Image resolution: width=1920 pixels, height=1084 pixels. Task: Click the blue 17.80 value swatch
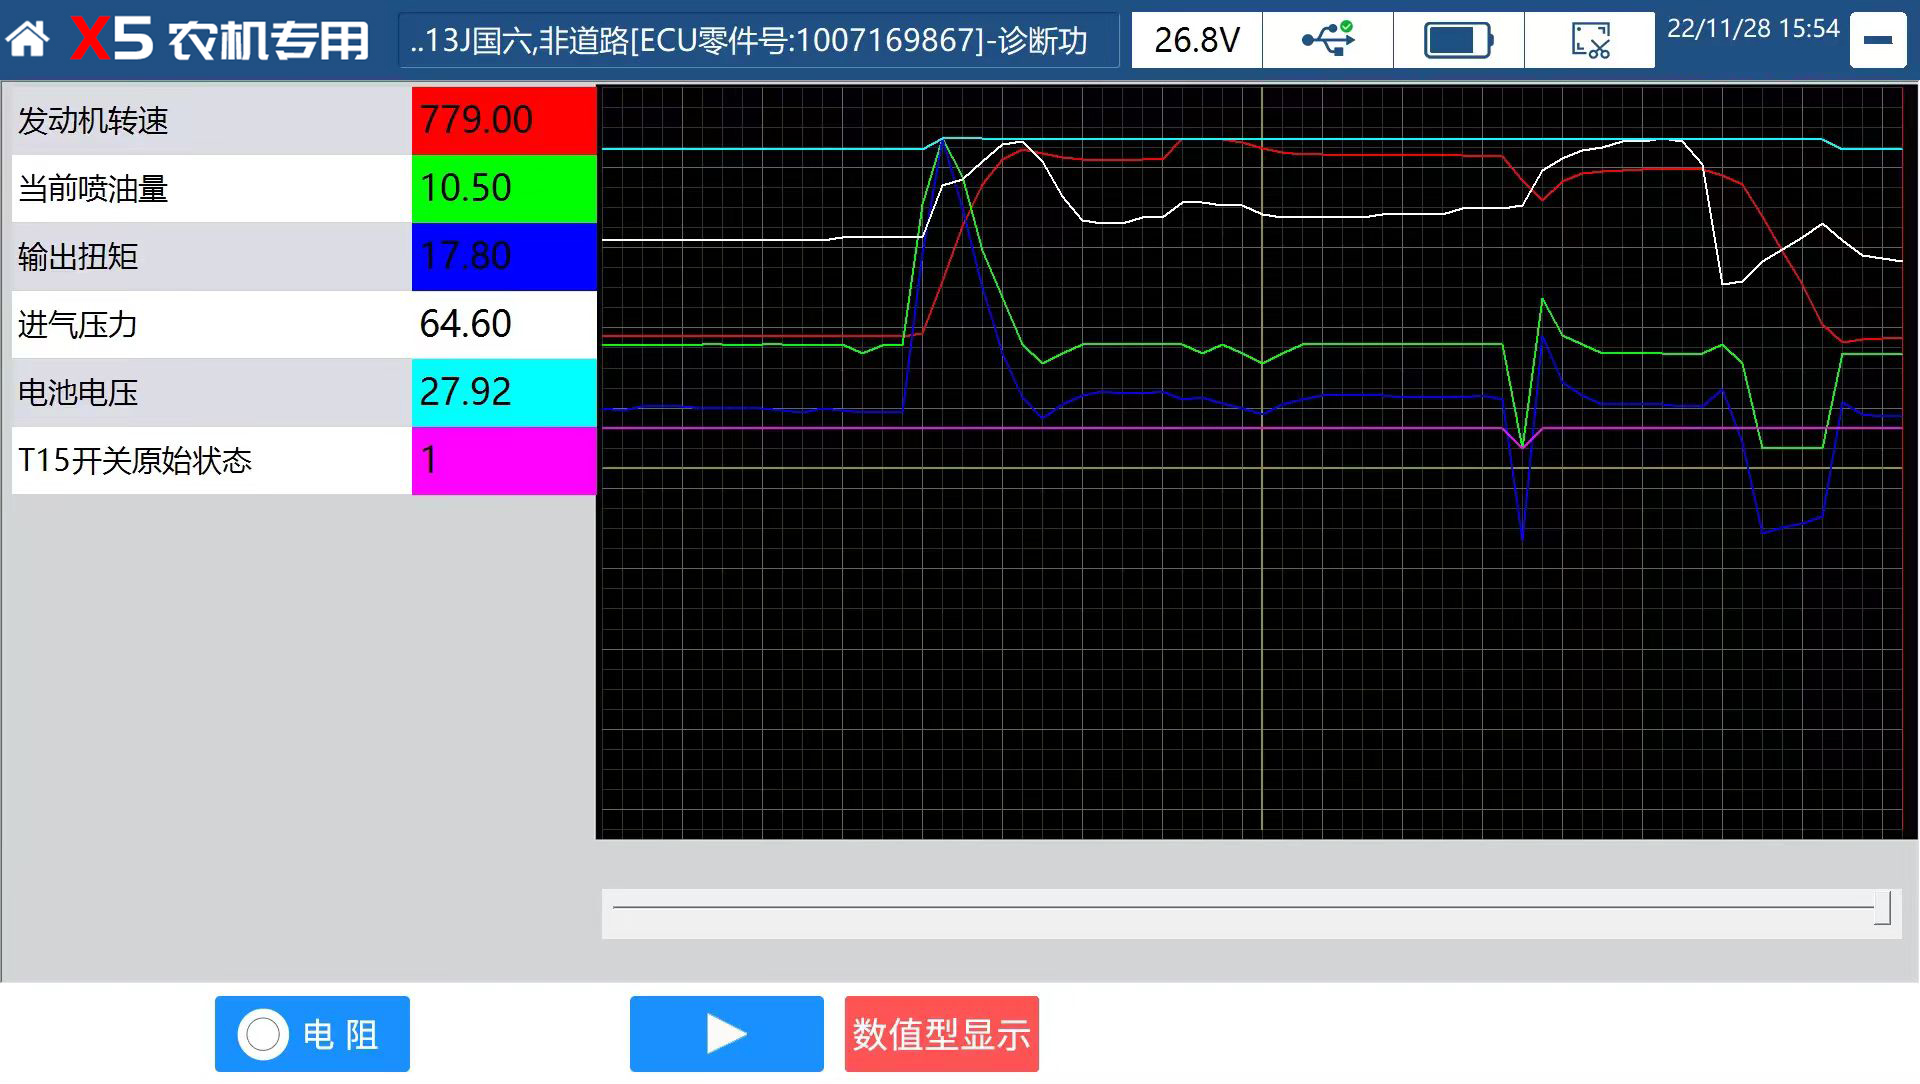click(504, 257)
